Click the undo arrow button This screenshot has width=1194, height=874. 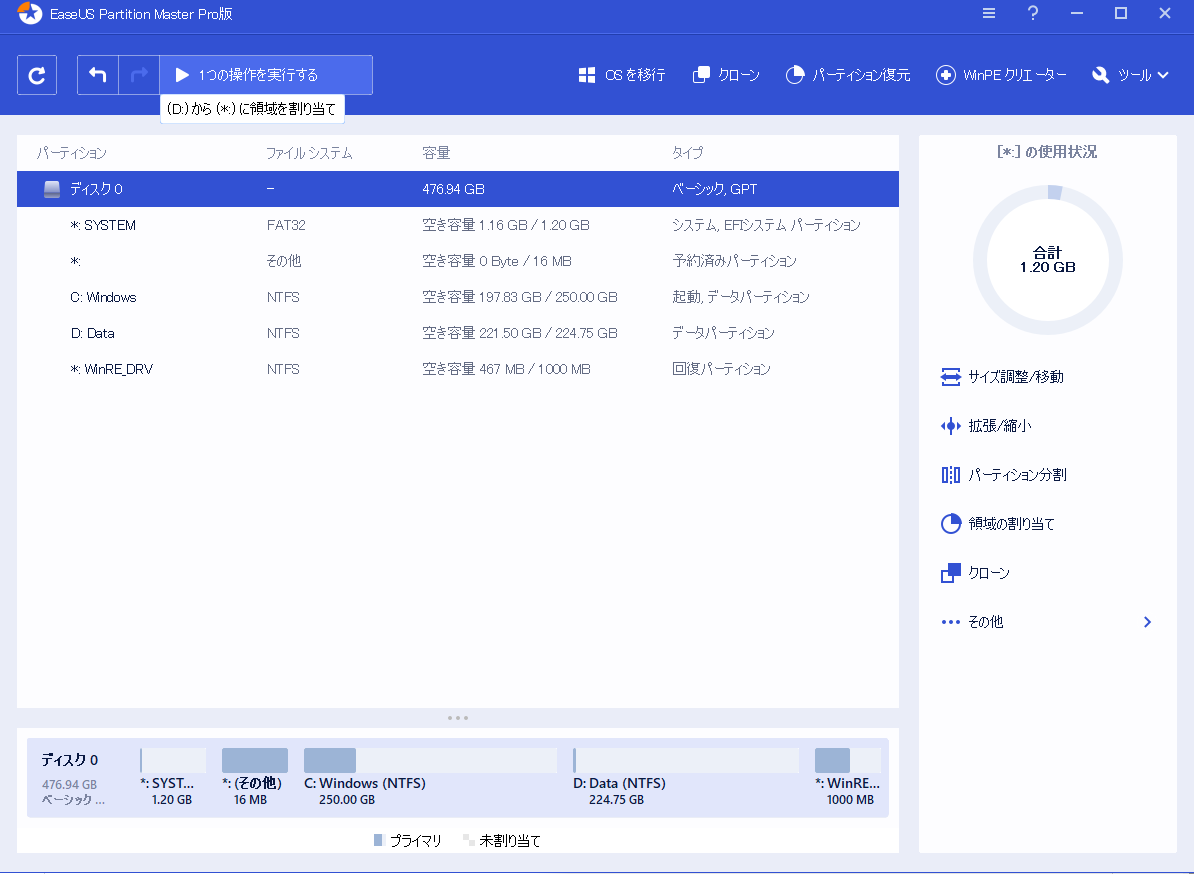point(97,74)
